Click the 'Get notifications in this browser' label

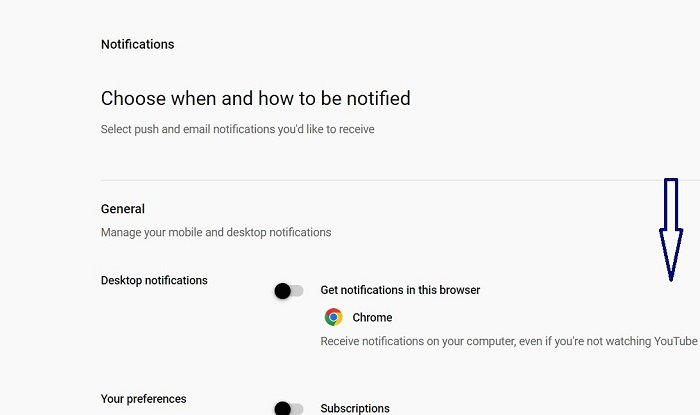400,290
